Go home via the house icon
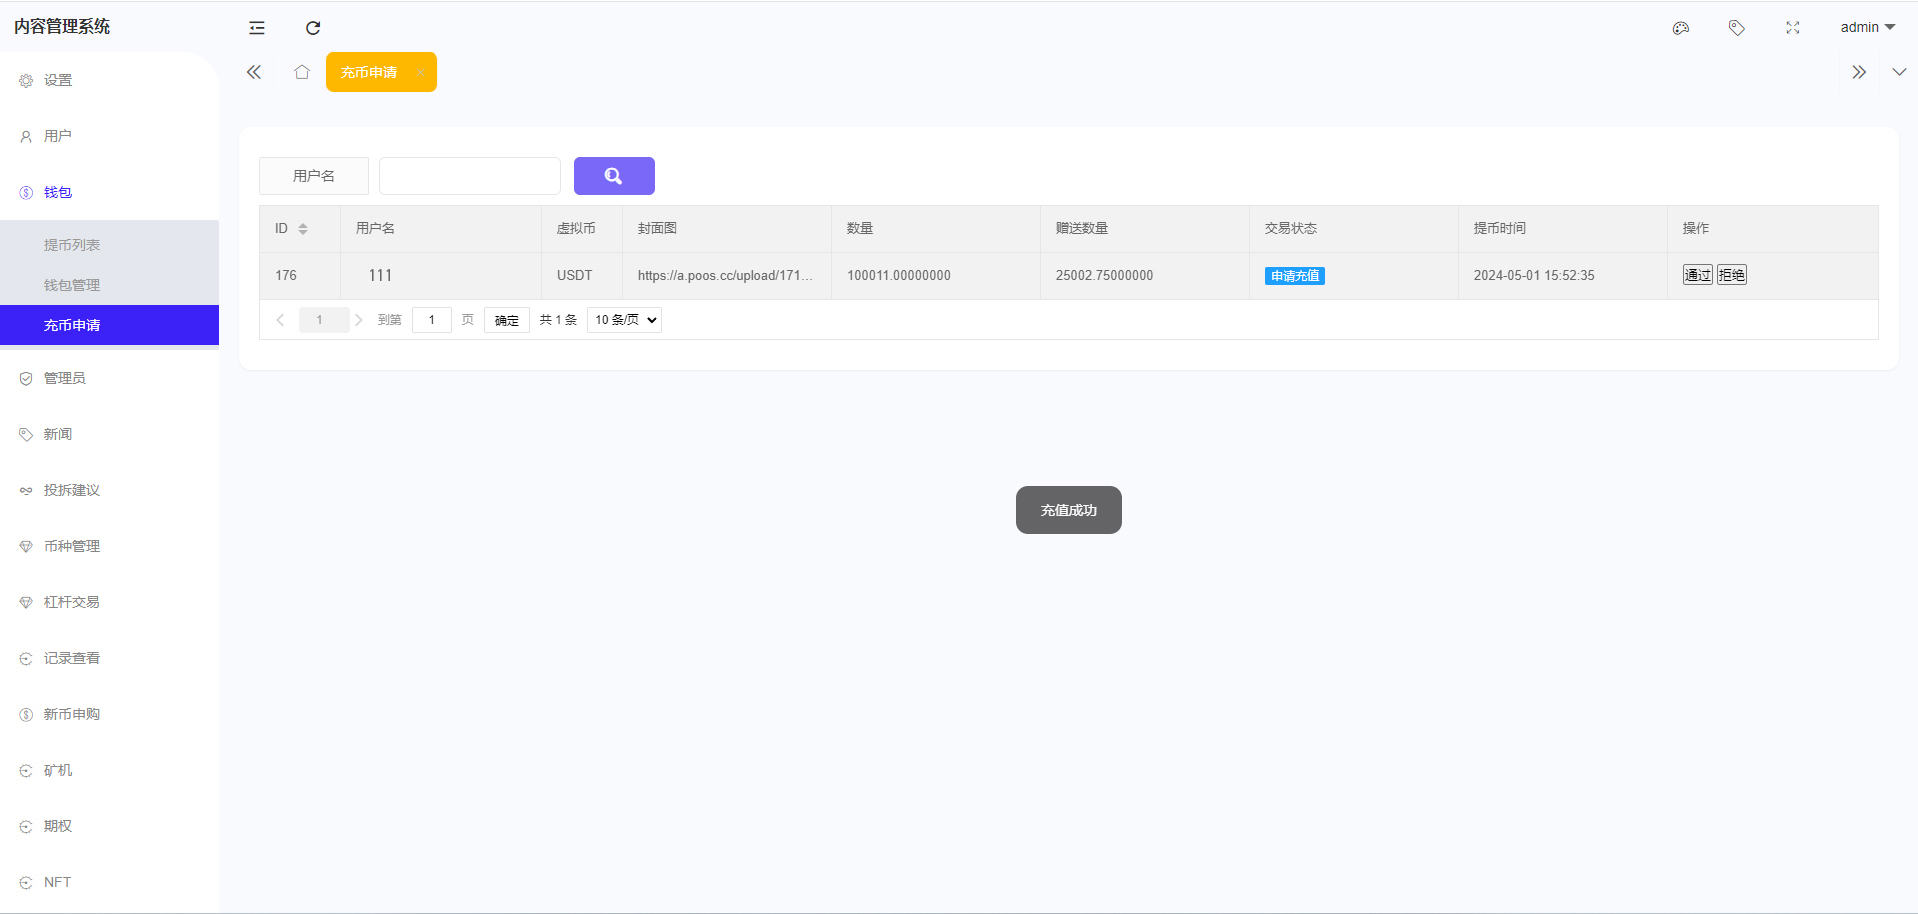Viewport: 1918px width, 914px height. [302, 72]
